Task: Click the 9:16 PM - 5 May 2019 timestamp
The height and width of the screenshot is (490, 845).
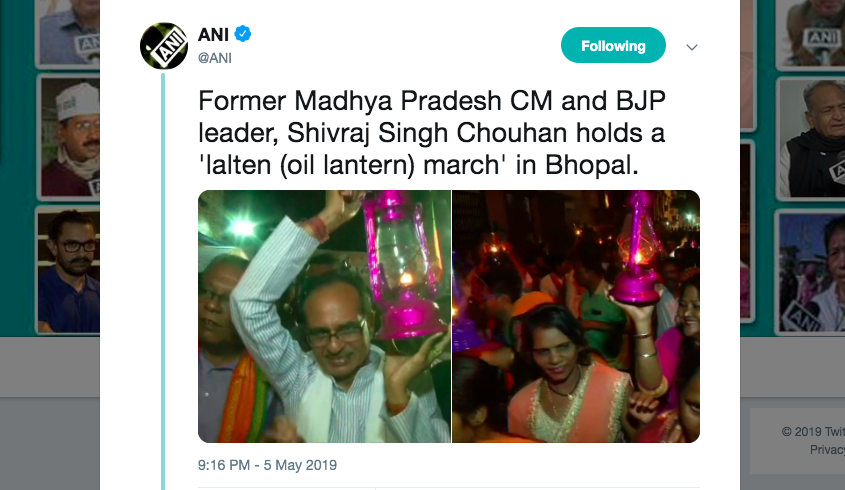Action: (x=267, y=465)
